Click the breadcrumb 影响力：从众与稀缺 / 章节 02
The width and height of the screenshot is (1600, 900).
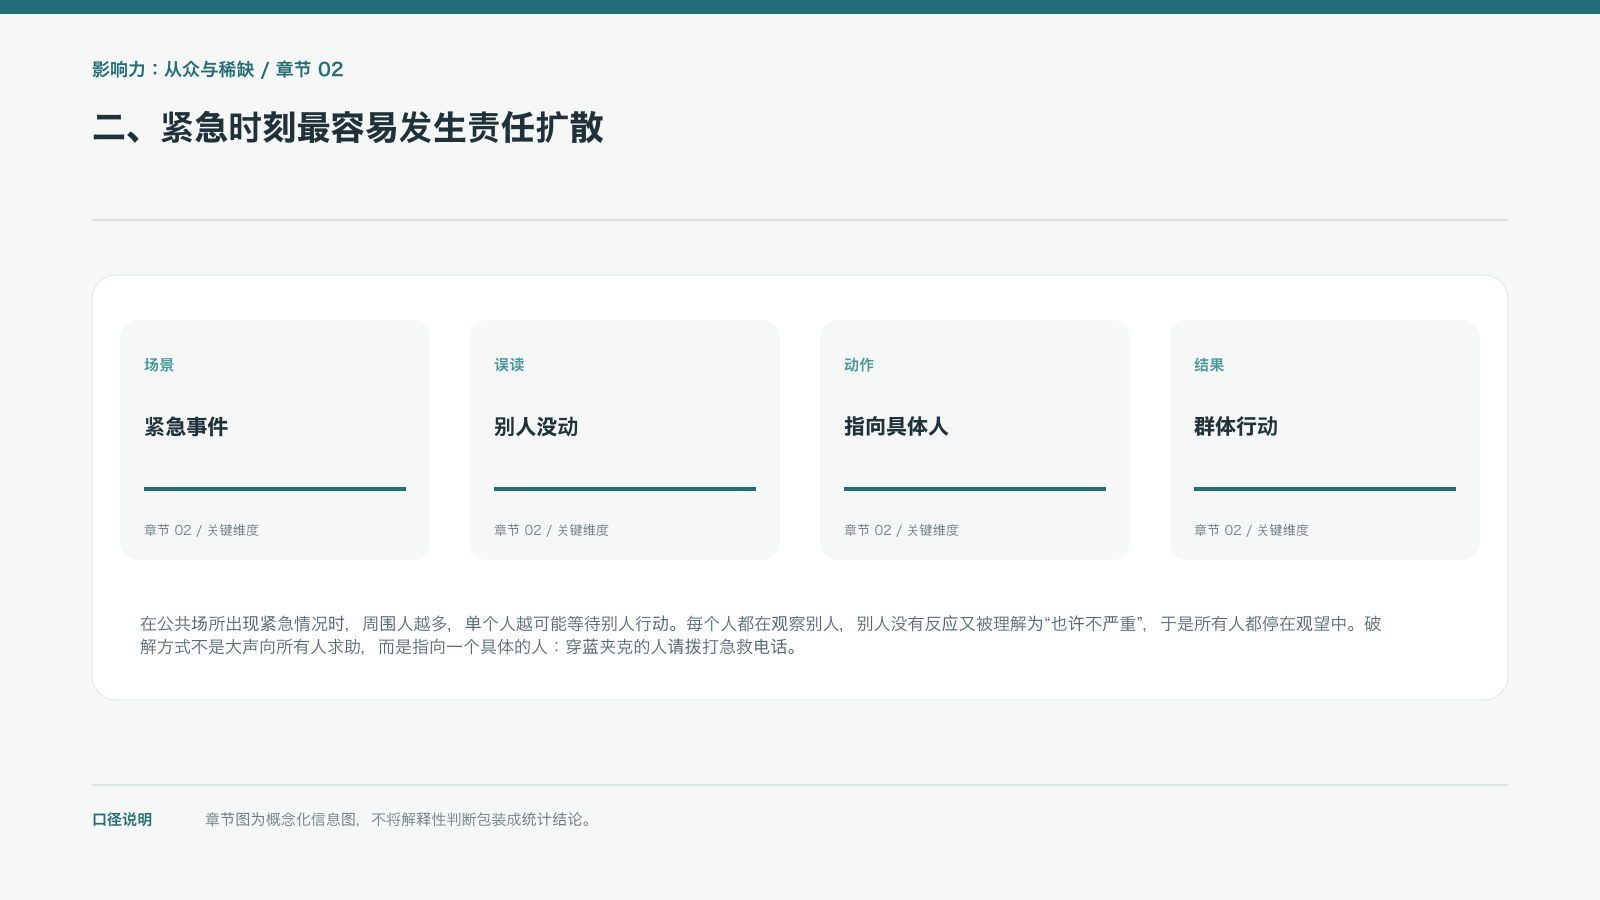(x=218, y=69)
